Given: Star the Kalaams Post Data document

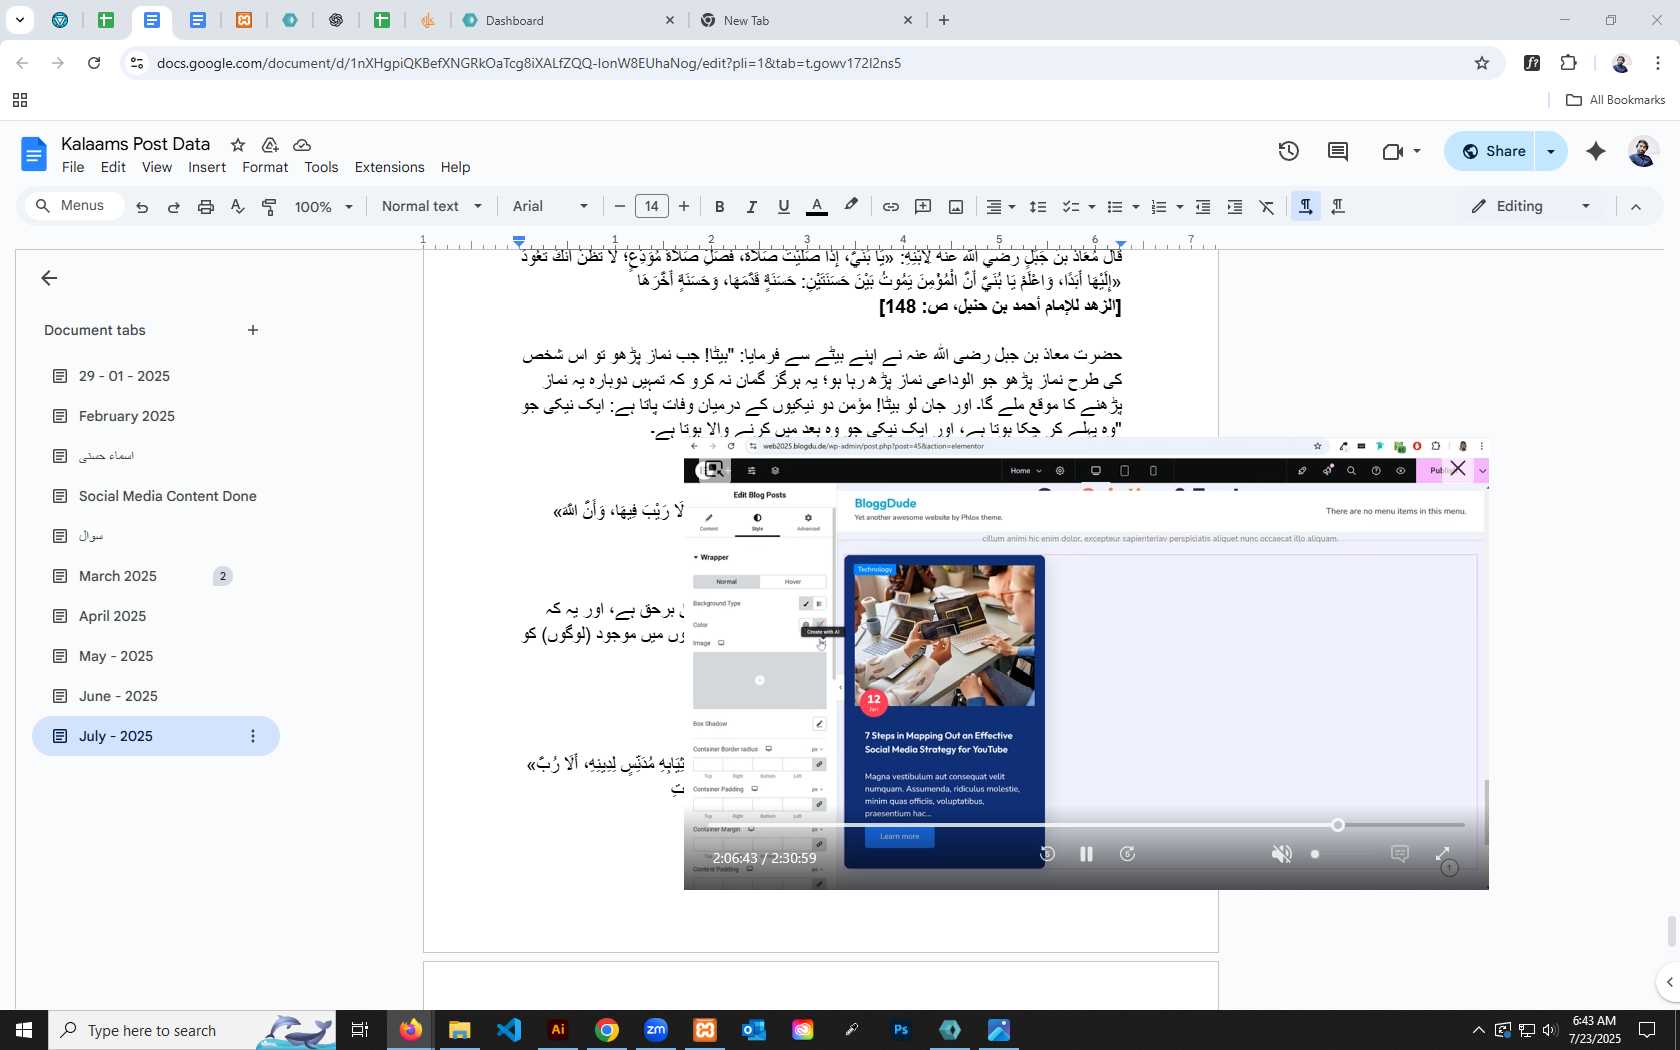Looking at the screenshot, I should click(x=238, y=145).
